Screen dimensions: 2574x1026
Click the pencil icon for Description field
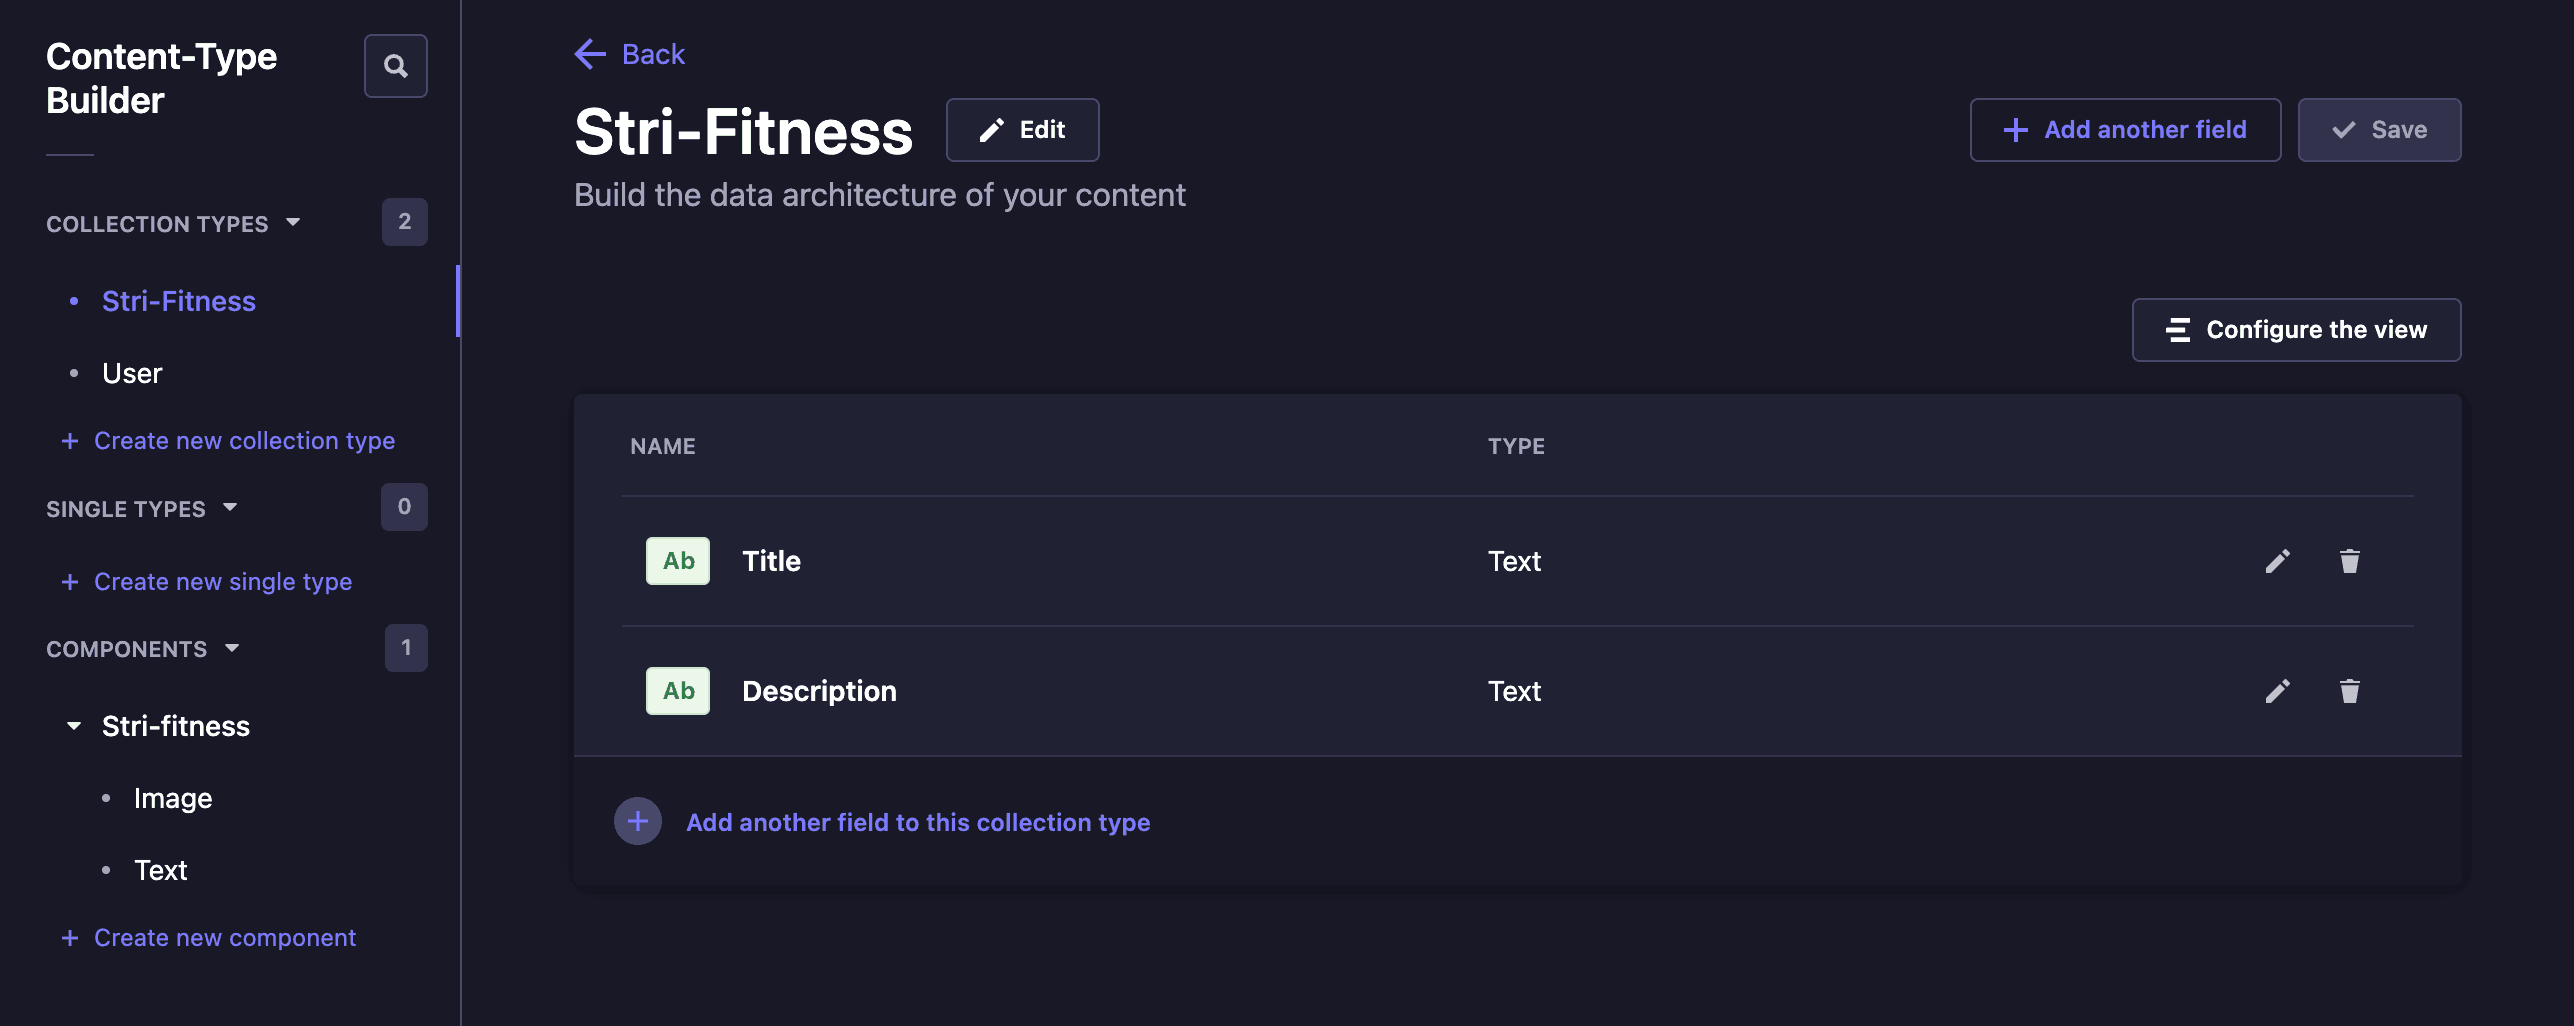tap(2277, 691)
